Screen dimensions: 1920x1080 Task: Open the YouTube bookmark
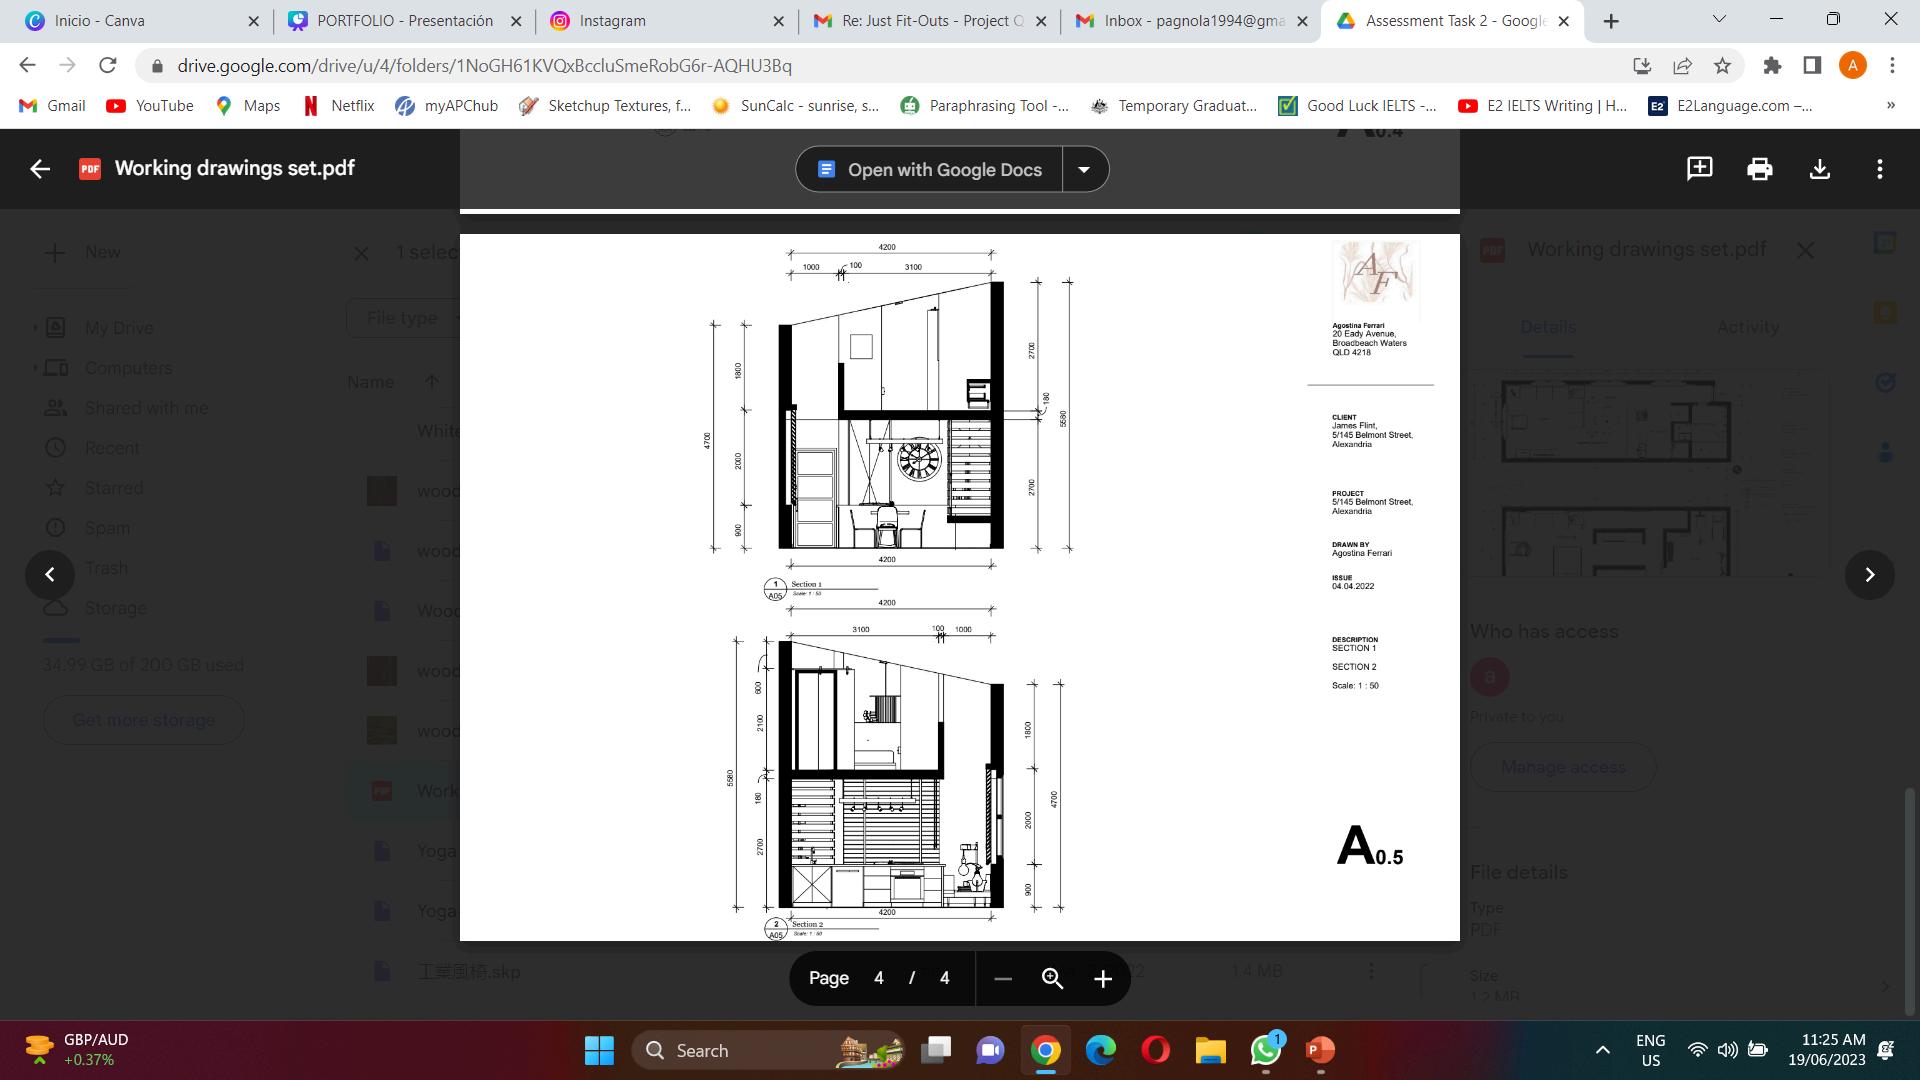tap(150, 106)
